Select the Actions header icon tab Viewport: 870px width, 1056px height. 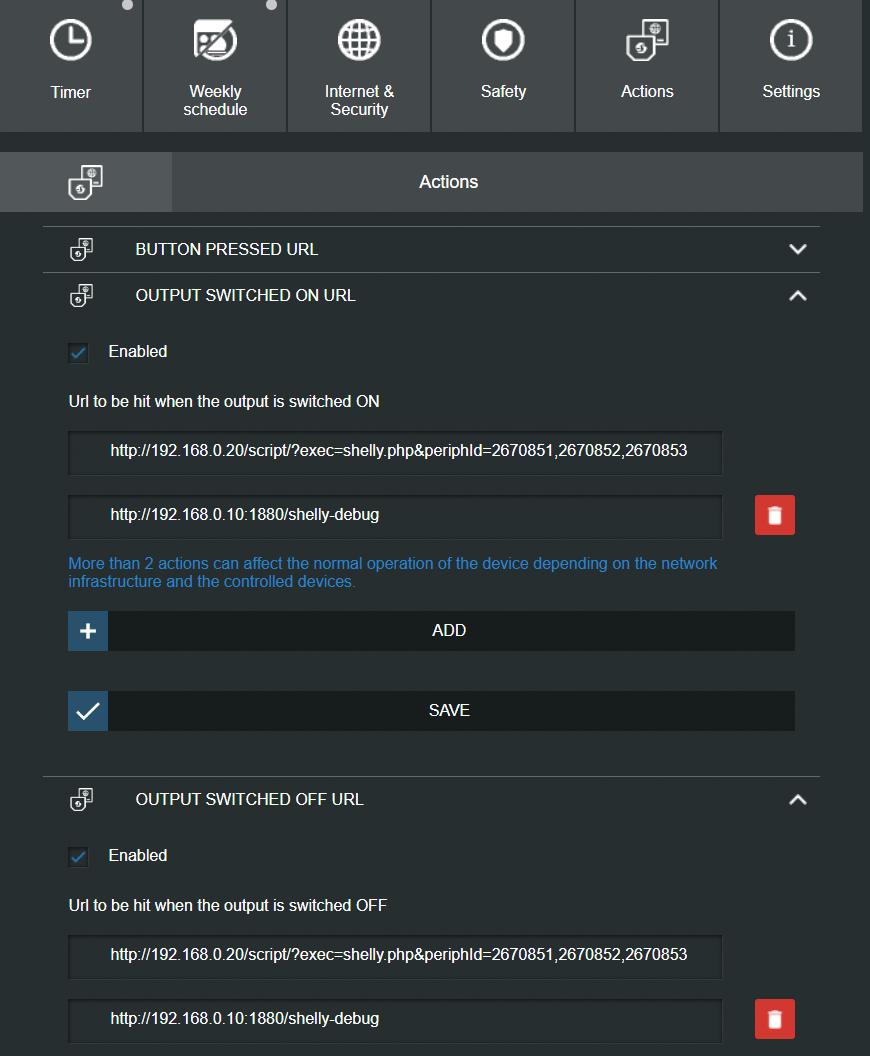coord(86,182)
